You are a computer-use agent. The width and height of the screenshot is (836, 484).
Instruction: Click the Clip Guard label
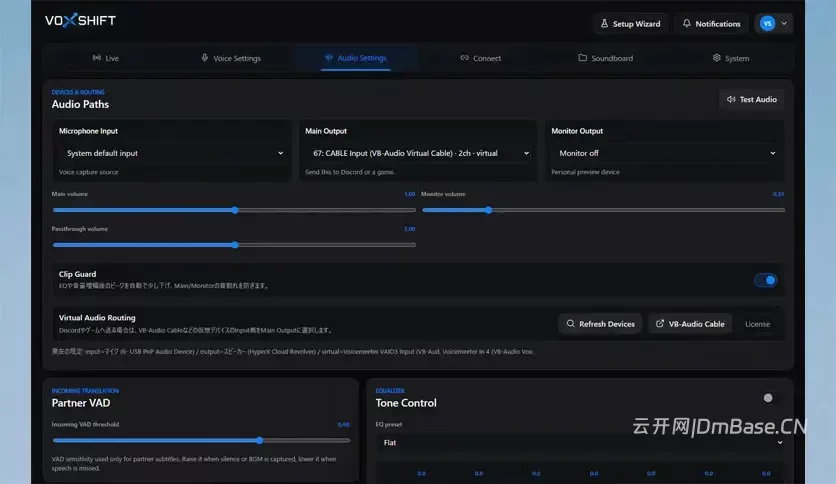77,274
